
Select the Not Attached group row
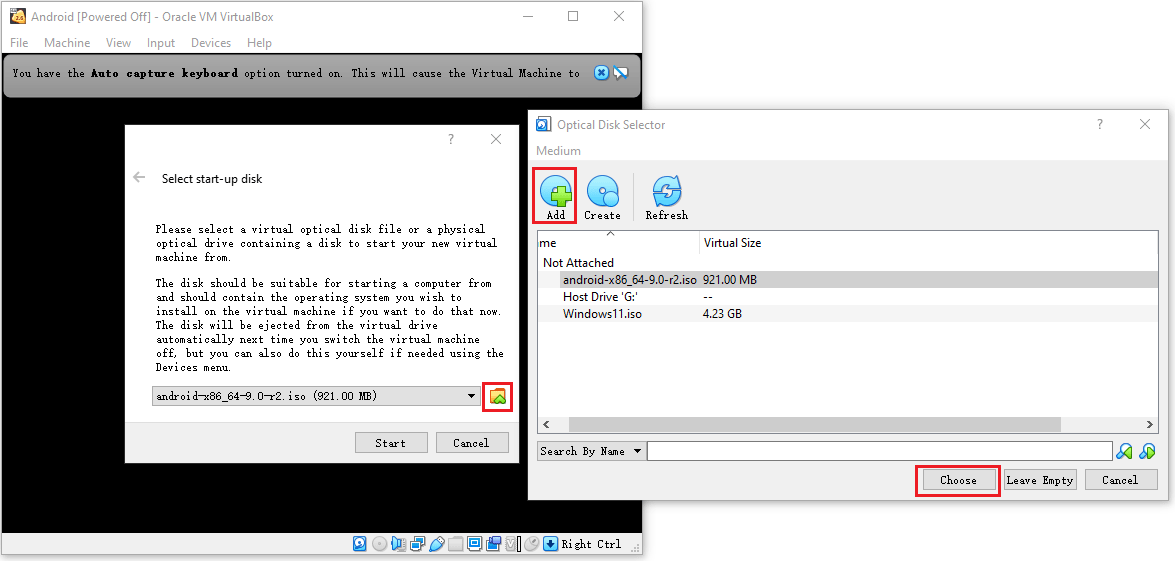[x=579, y=263]
